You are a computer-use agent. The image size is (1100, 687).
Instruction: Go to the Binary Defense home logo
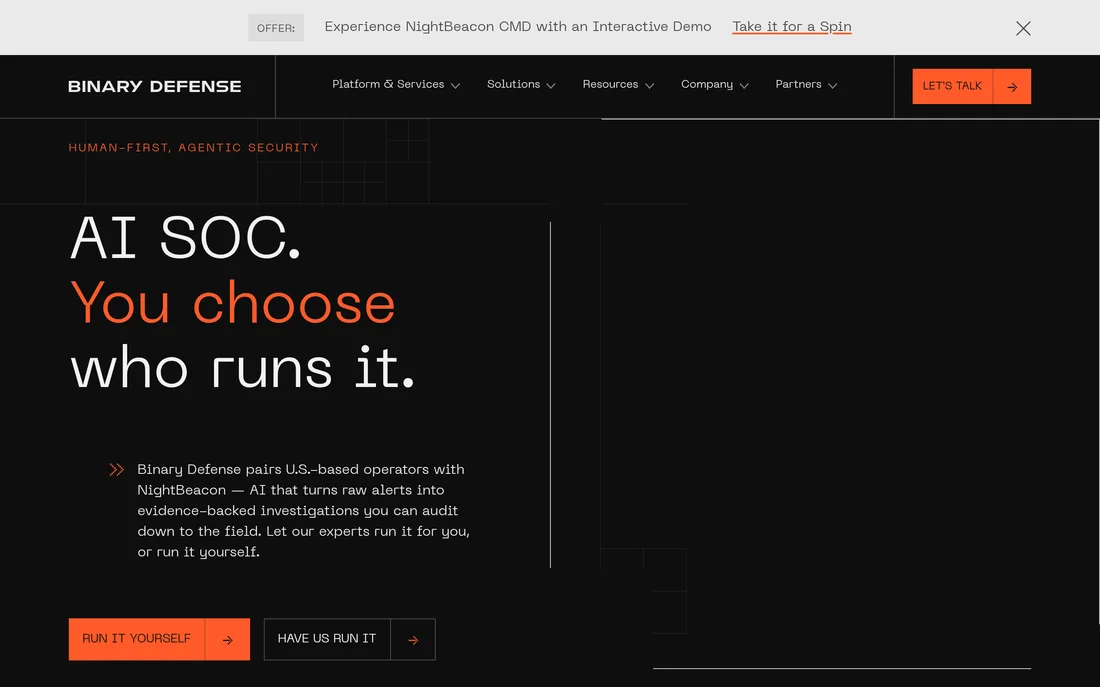(154, 86)
